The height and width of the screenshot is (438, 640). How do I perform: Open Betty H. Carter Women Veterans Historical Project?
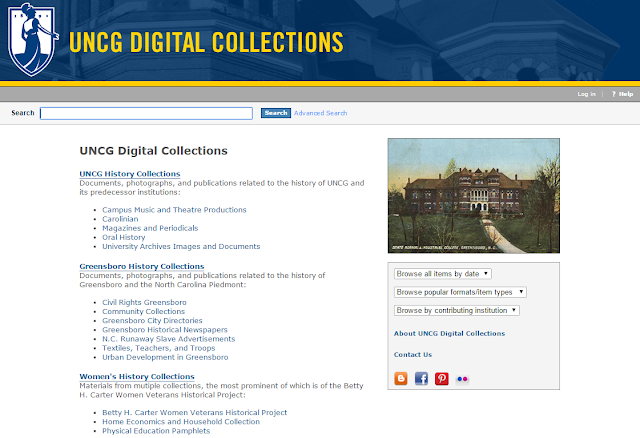click(x=194, y=413)
